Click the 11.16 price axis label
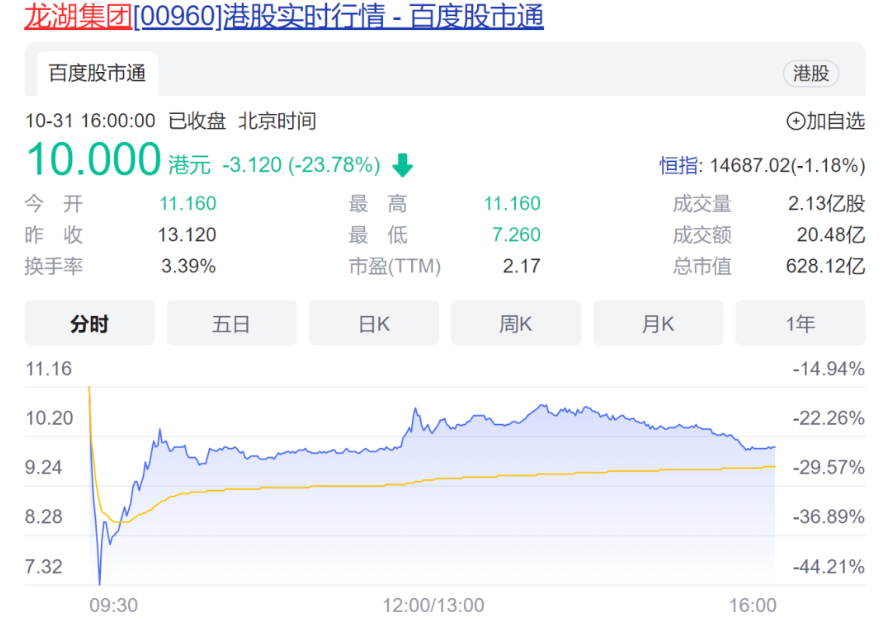 49,369
